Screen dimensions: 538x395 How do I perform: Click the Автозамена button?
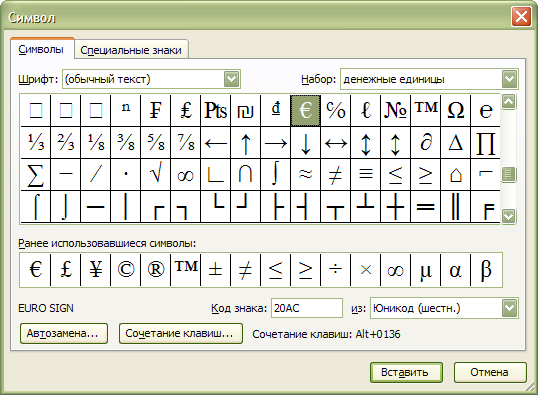[64, 333]
